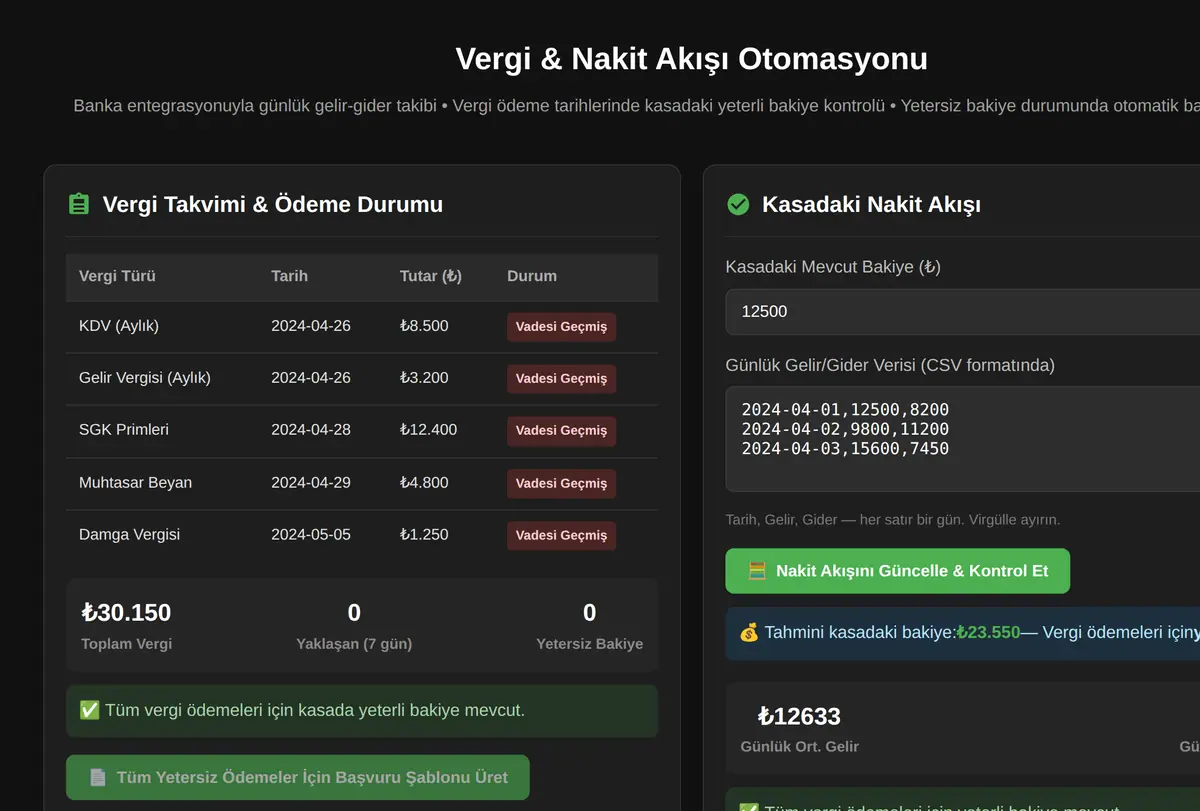Image resolution: width=1200 pixels, height=811 pixels.
Task: Click the ₺30.150 Toplam Vergi total
Action: 126,613
